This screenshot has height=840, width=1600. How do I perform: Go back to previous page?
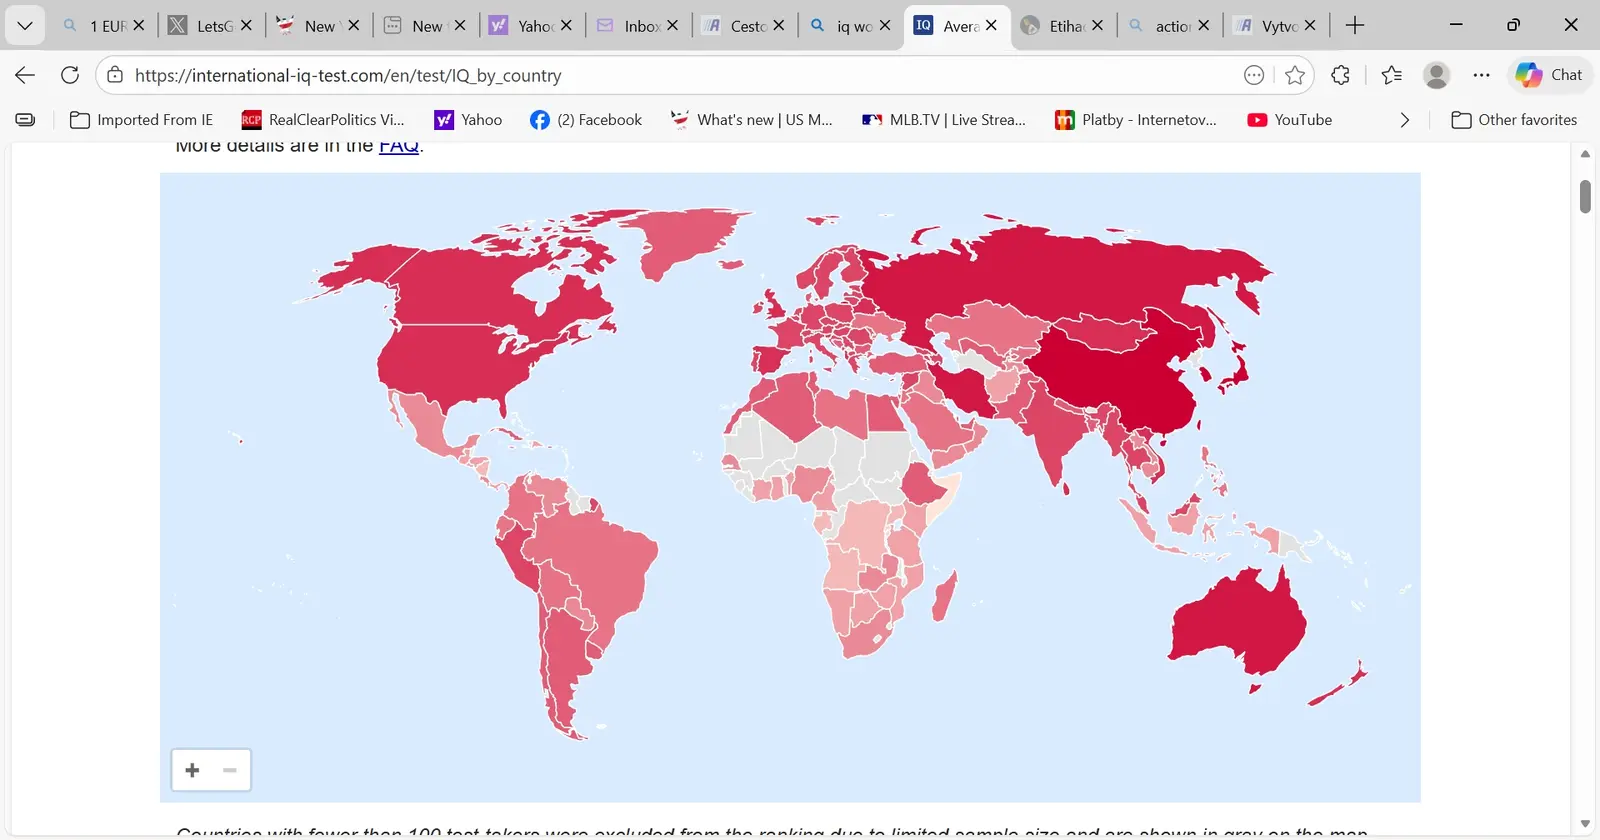coord(25,75)
